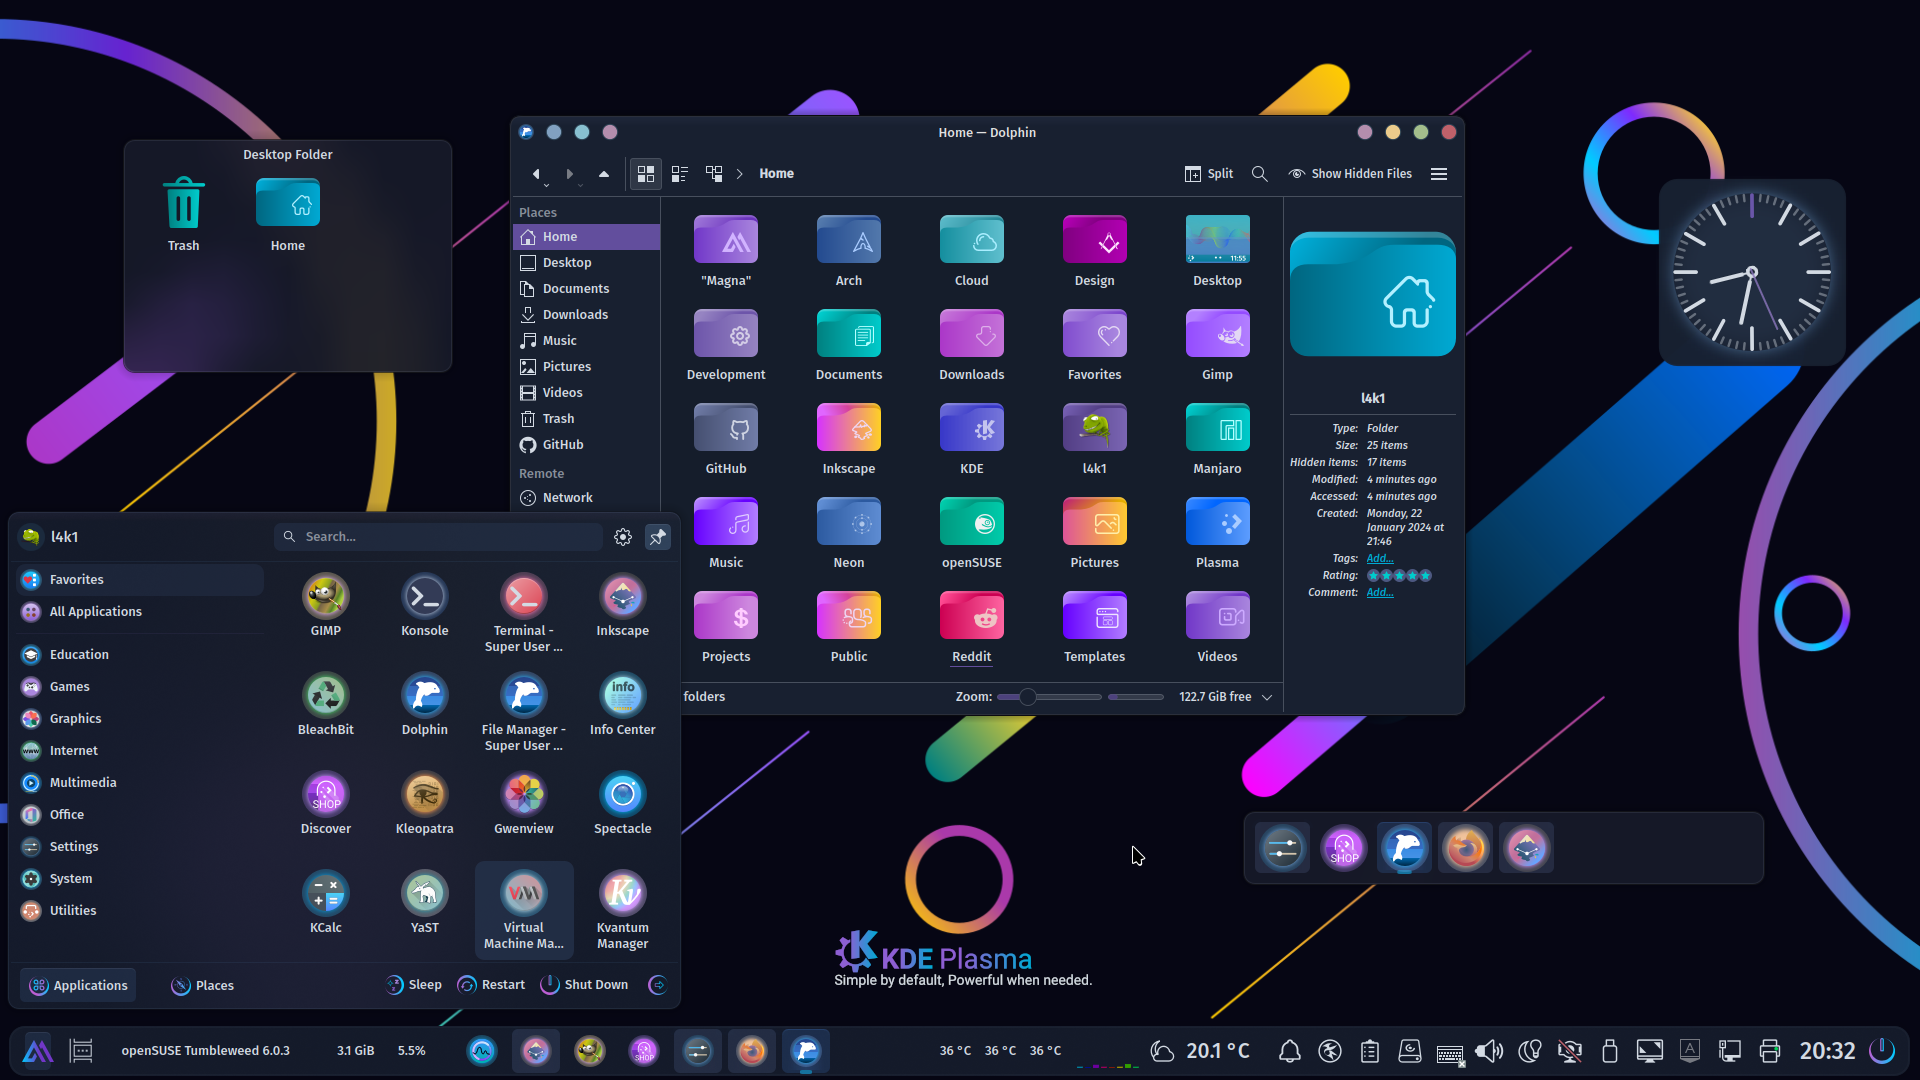
Task: Launch KCalc from favorites
Action: pos(325,903)
